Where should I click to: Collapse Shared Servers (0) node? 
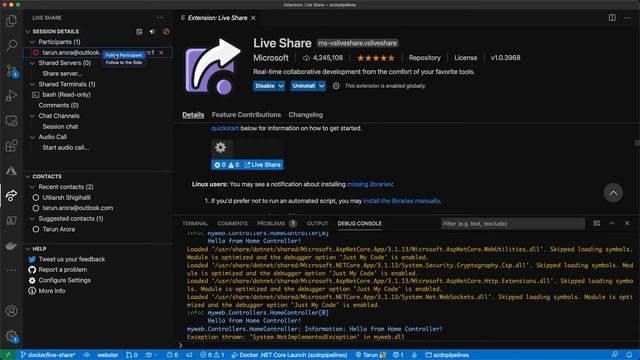point(32,63)
